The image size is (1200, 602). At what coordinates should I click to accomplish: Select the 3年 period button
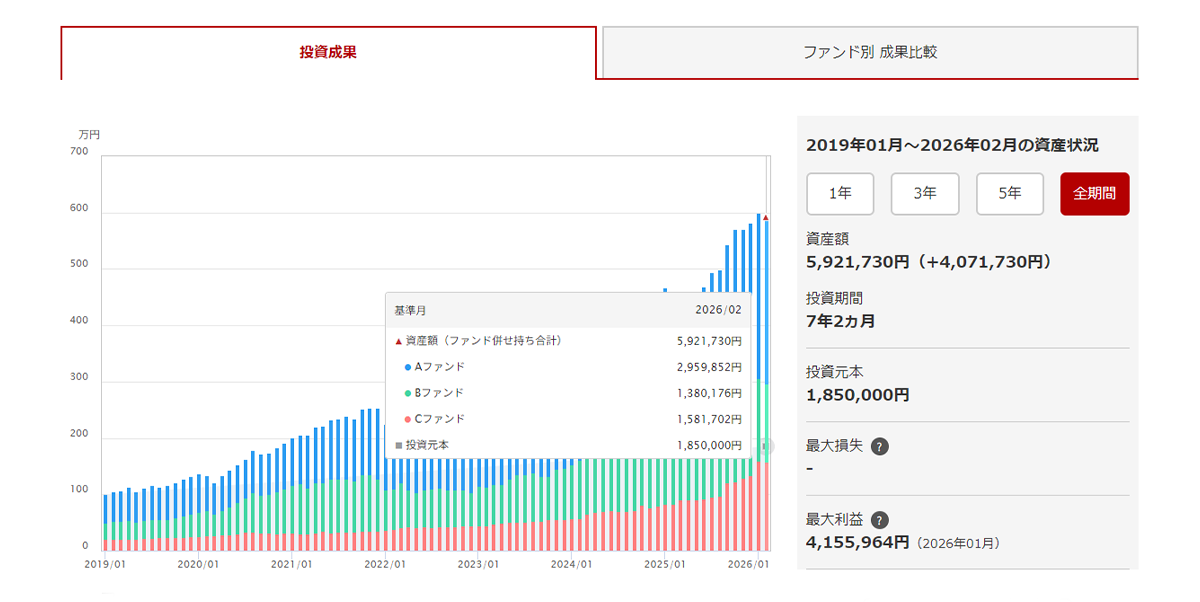point(925,194)
